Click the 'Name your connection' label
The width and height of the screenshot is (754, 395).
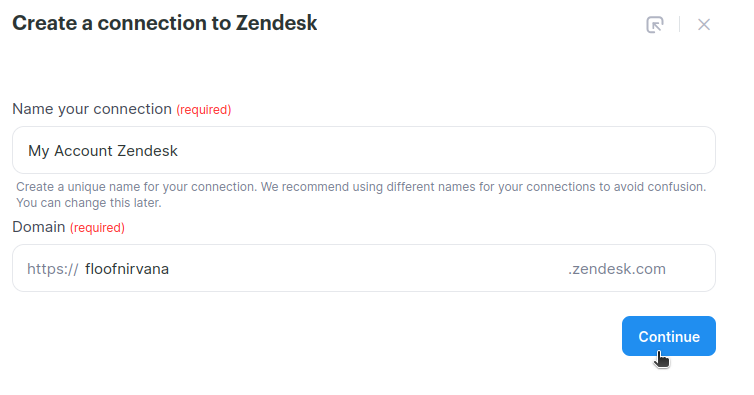coord(92,109)
